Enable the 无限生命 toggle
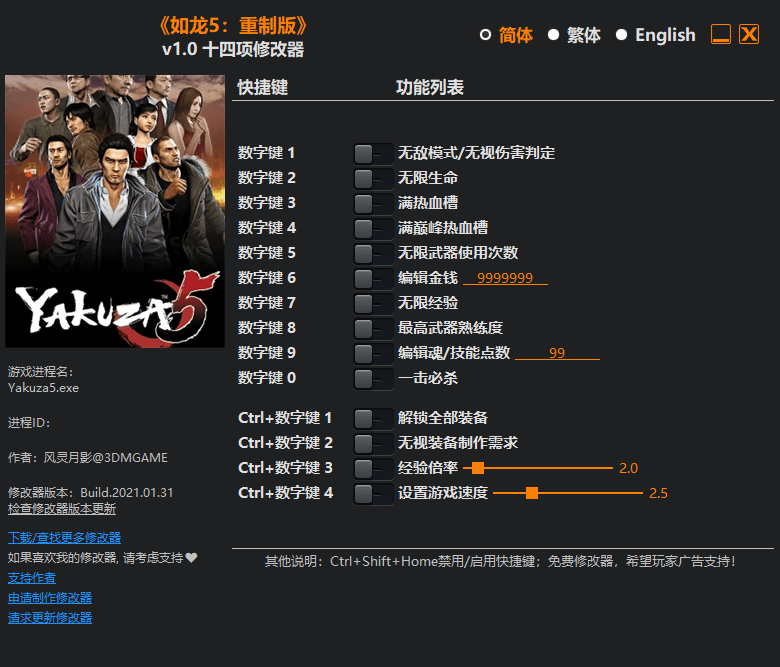This screenshot has width=780, height=667. tap(373, 179)
